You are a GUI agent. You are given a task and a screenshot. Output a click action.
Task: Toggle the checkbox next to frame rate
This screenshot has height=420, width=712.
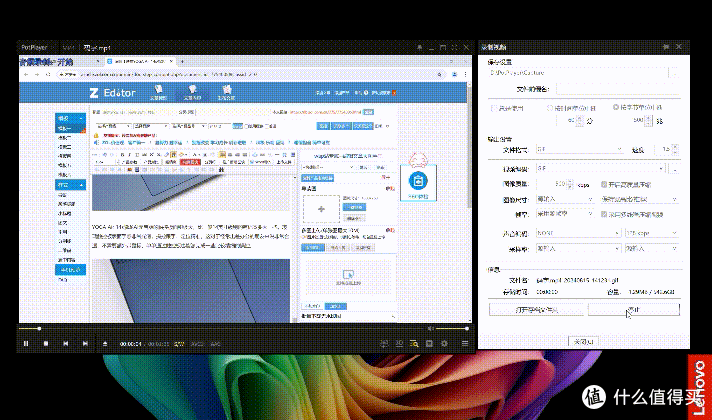pyautogui.click(x=604, y=214)
